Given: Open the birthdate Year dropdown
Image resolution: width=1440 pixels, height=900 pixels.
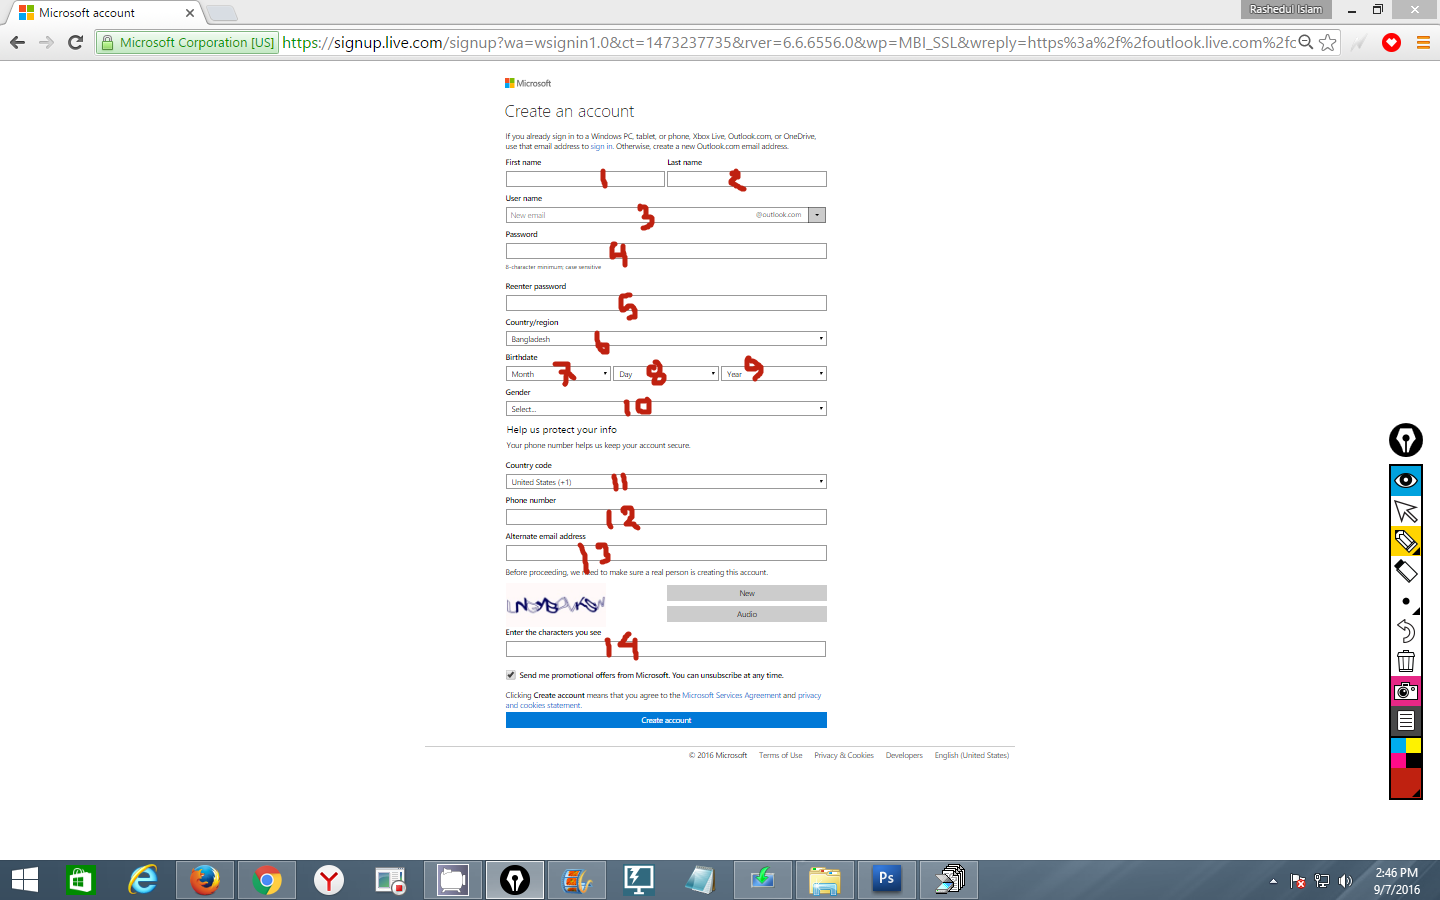Looking at the screenshot, I should point(774,374).
